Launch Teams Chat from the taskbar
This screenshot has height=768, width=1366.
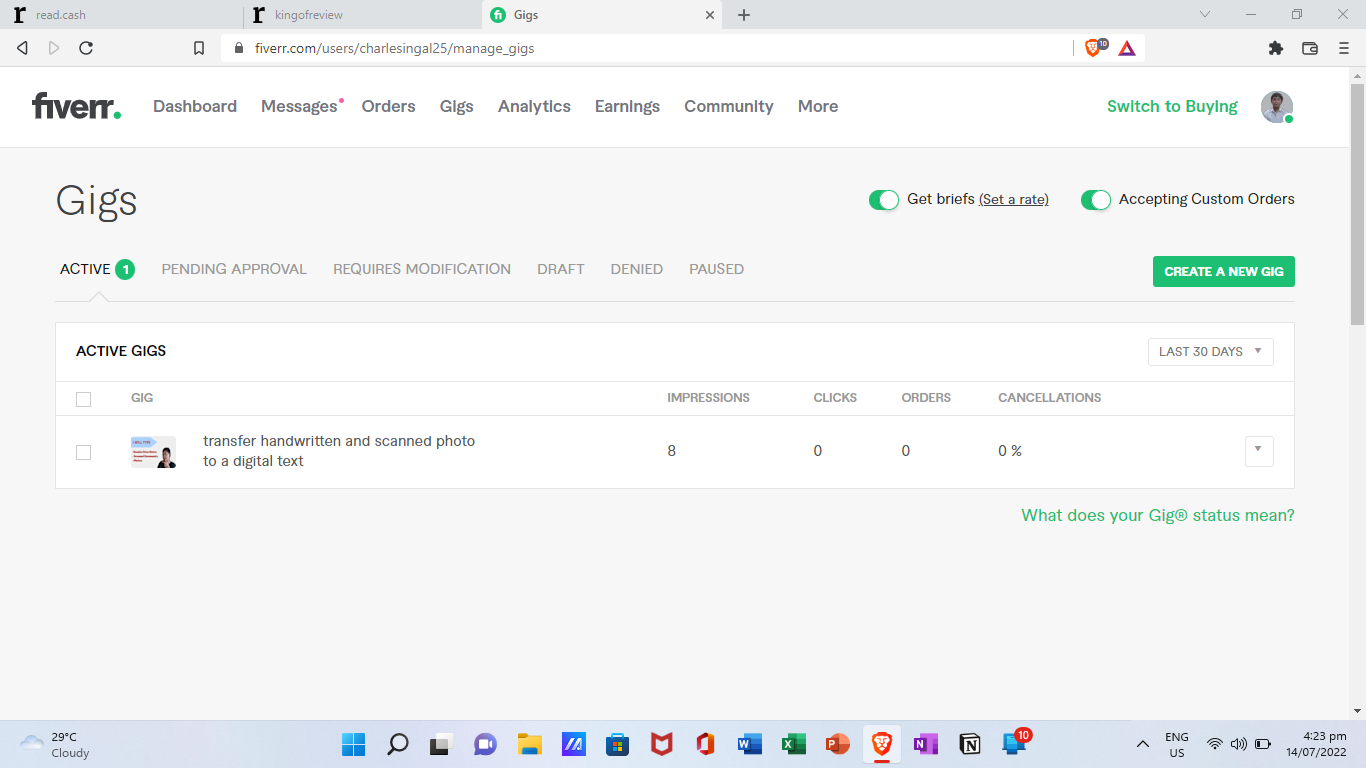[485, 744]
